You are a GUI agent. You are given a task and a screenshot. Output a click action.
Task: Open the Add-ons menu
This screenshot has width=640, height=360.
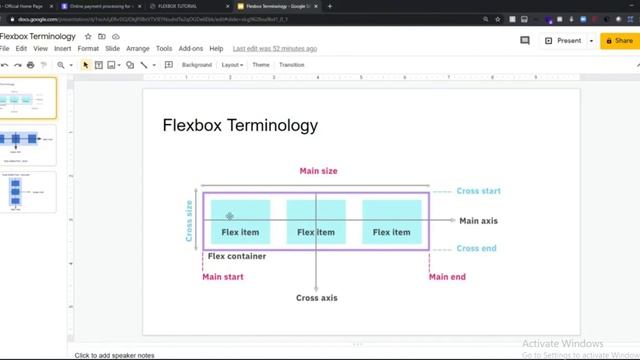tap(191, 49)
